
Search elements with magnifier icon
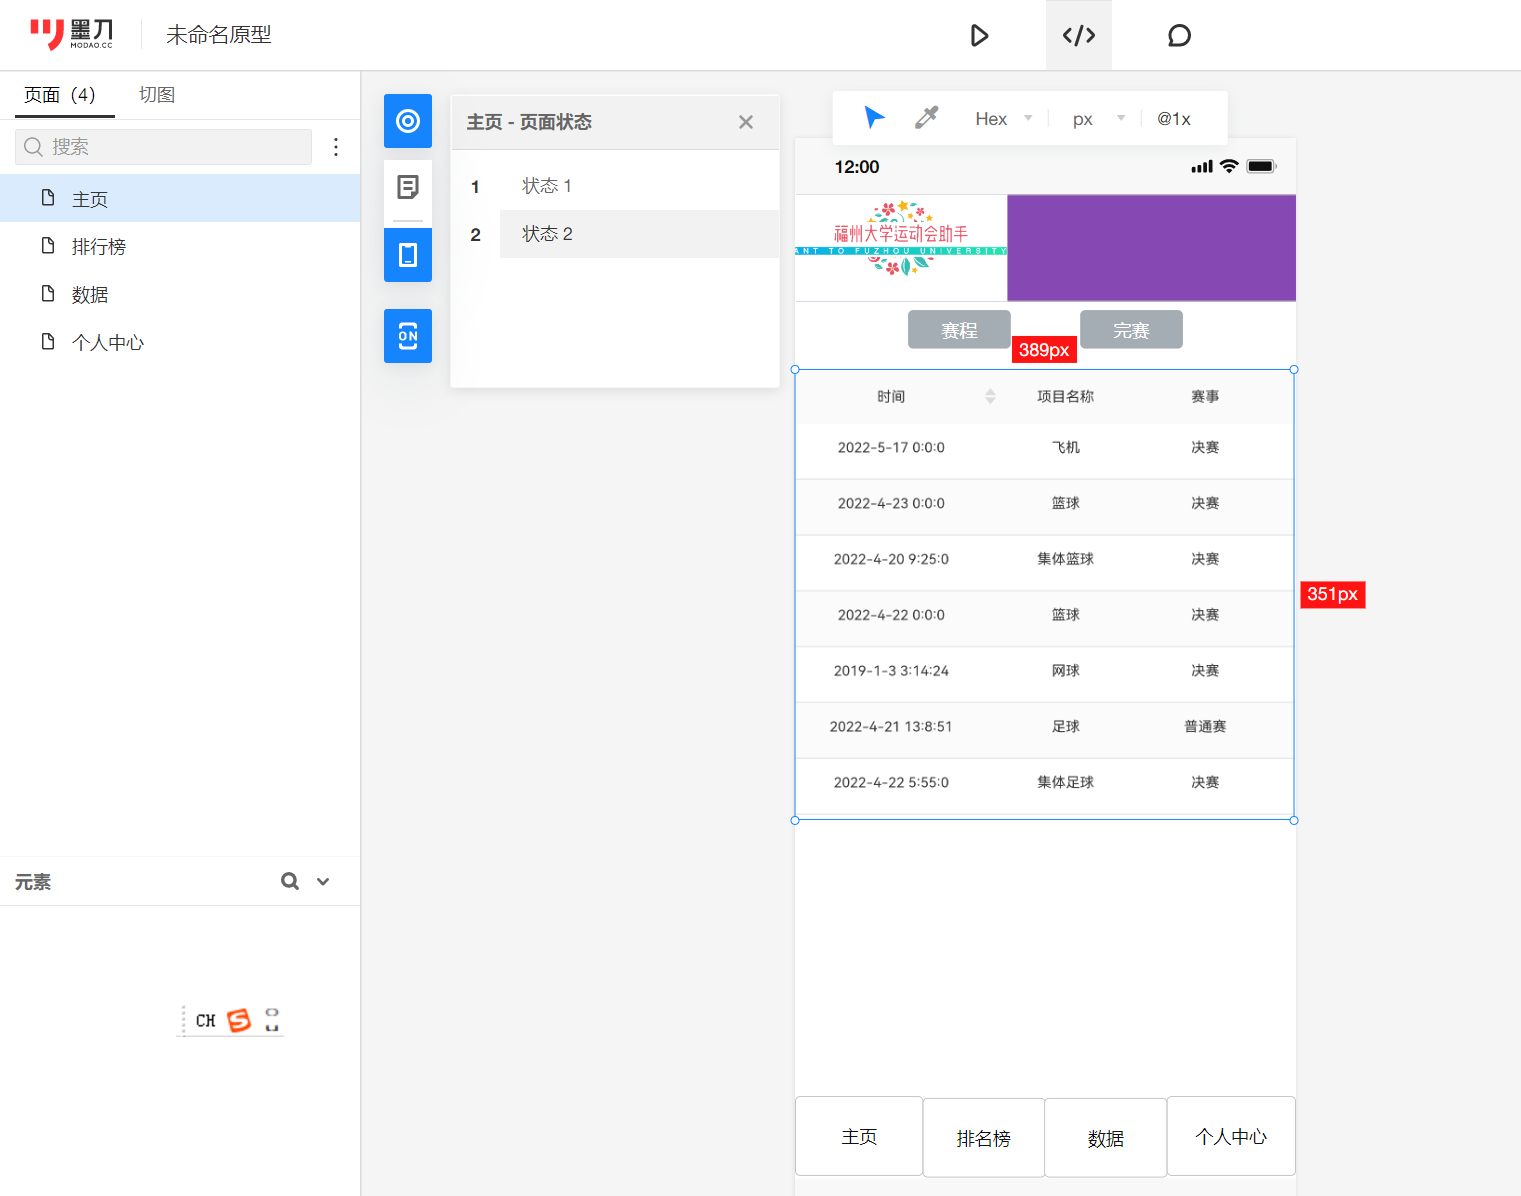(290, 881)
